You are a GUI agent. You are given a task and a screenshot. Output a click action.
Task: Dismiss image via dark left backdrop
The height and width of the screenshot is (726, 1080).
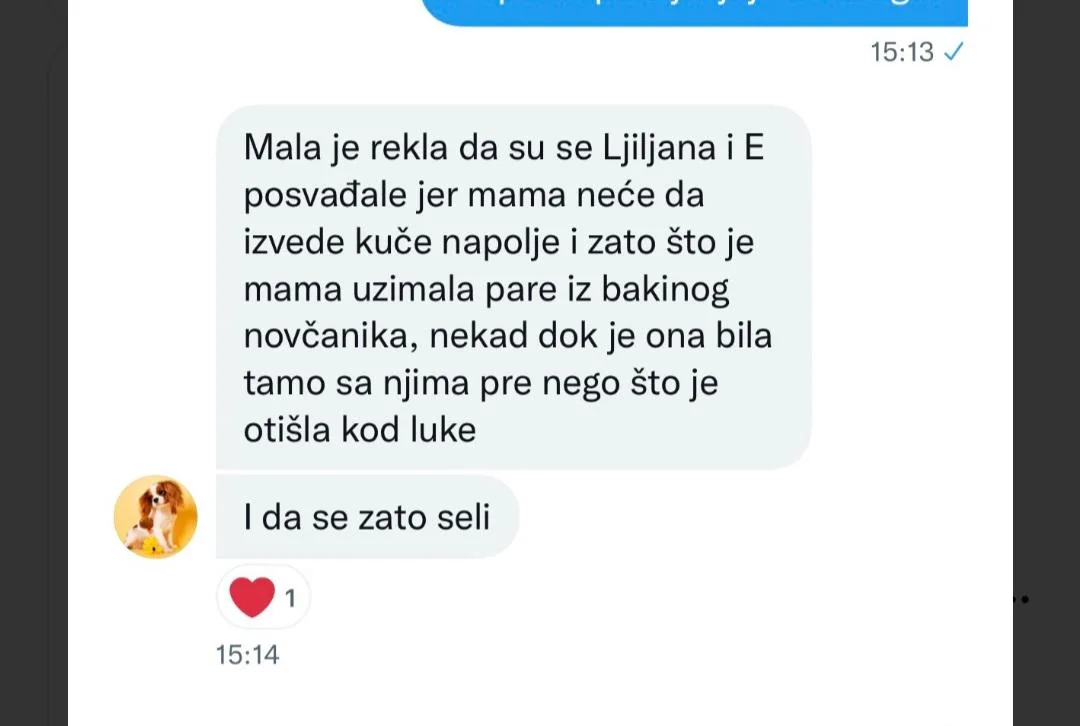click(33, 363)
